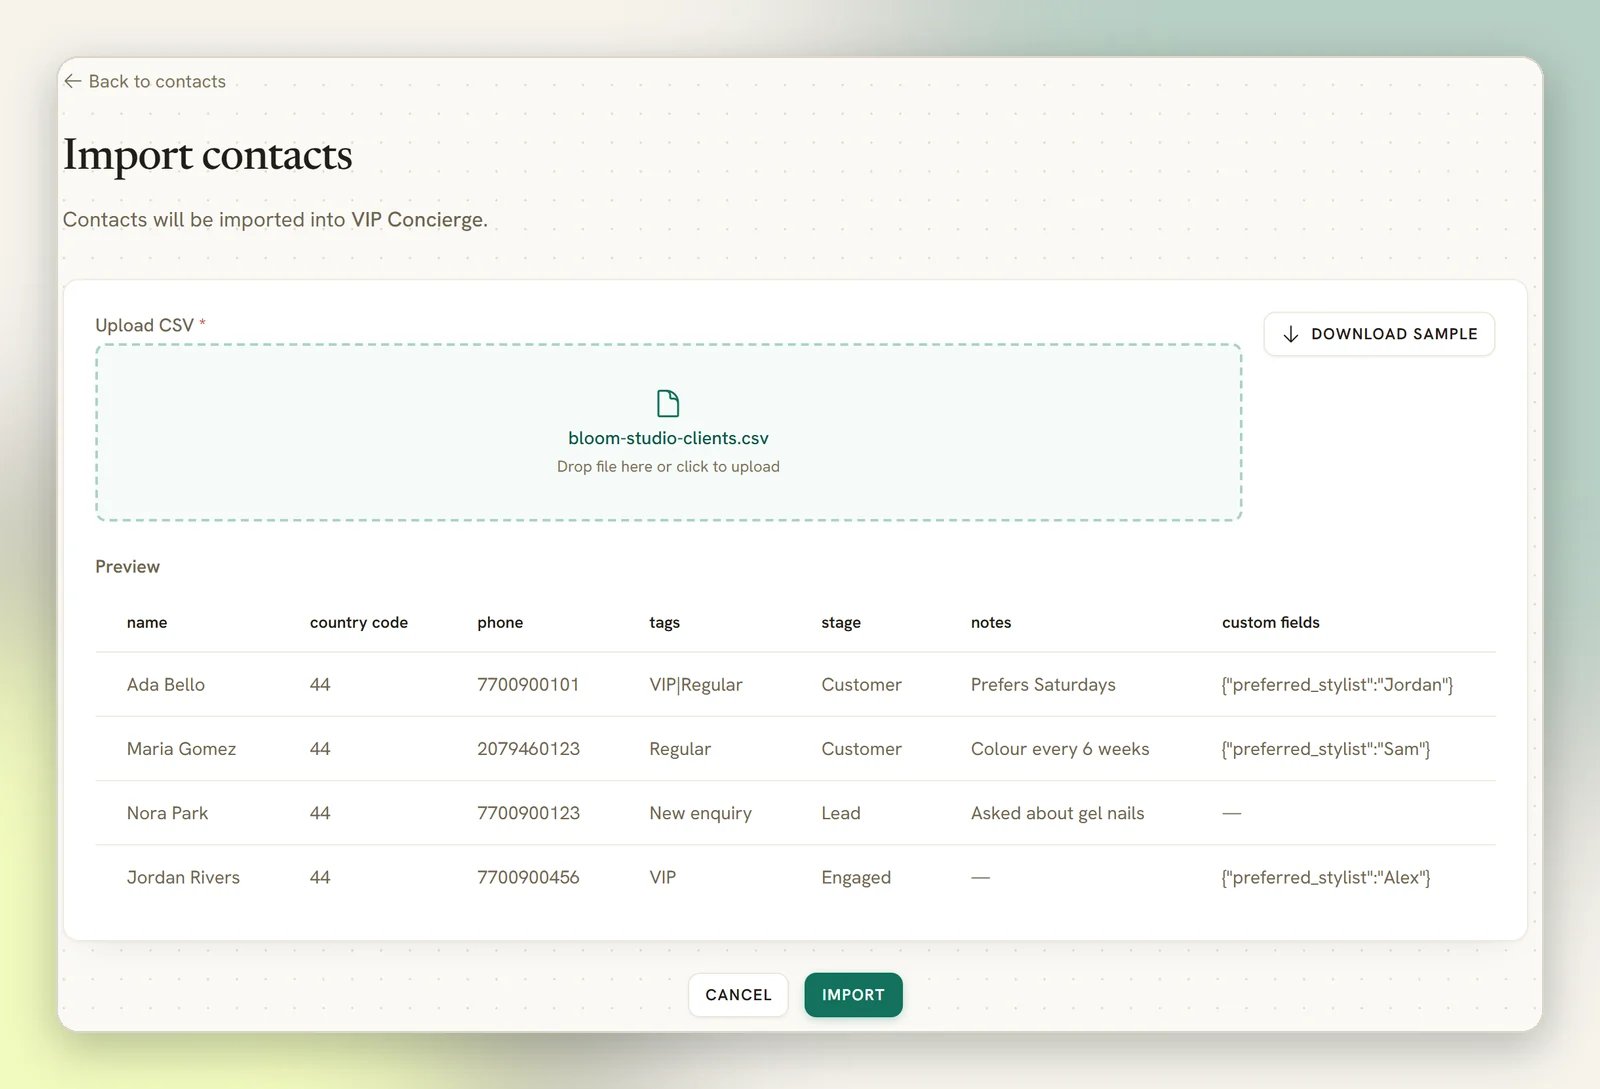Click the Engaged stage cell
Screen dimensions: 1600x1089
(856, 877)
